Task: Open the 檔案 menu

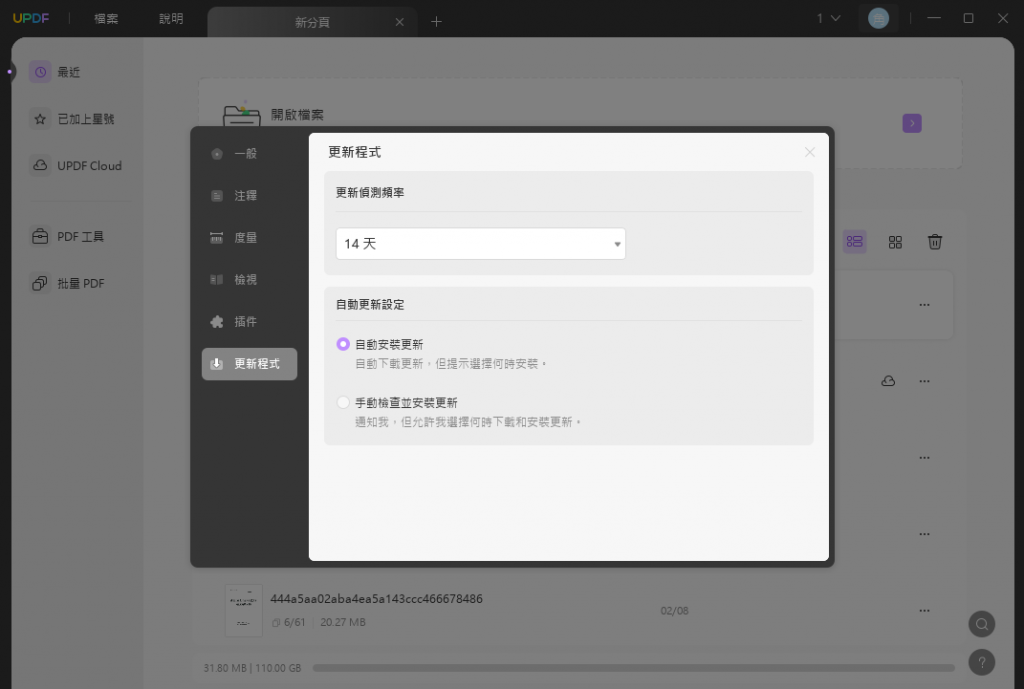Action: coord(106,19)
